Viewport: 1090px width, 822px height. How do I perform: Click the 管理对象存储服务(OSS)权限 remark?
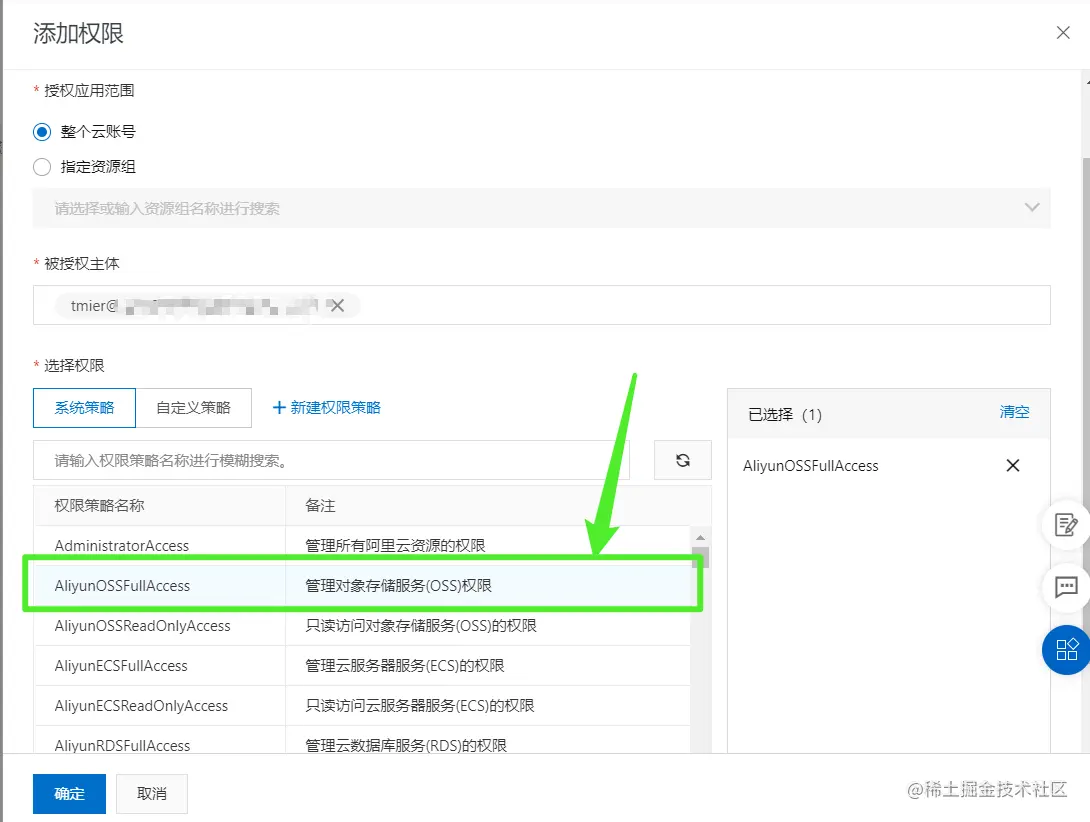click(398, 586)
